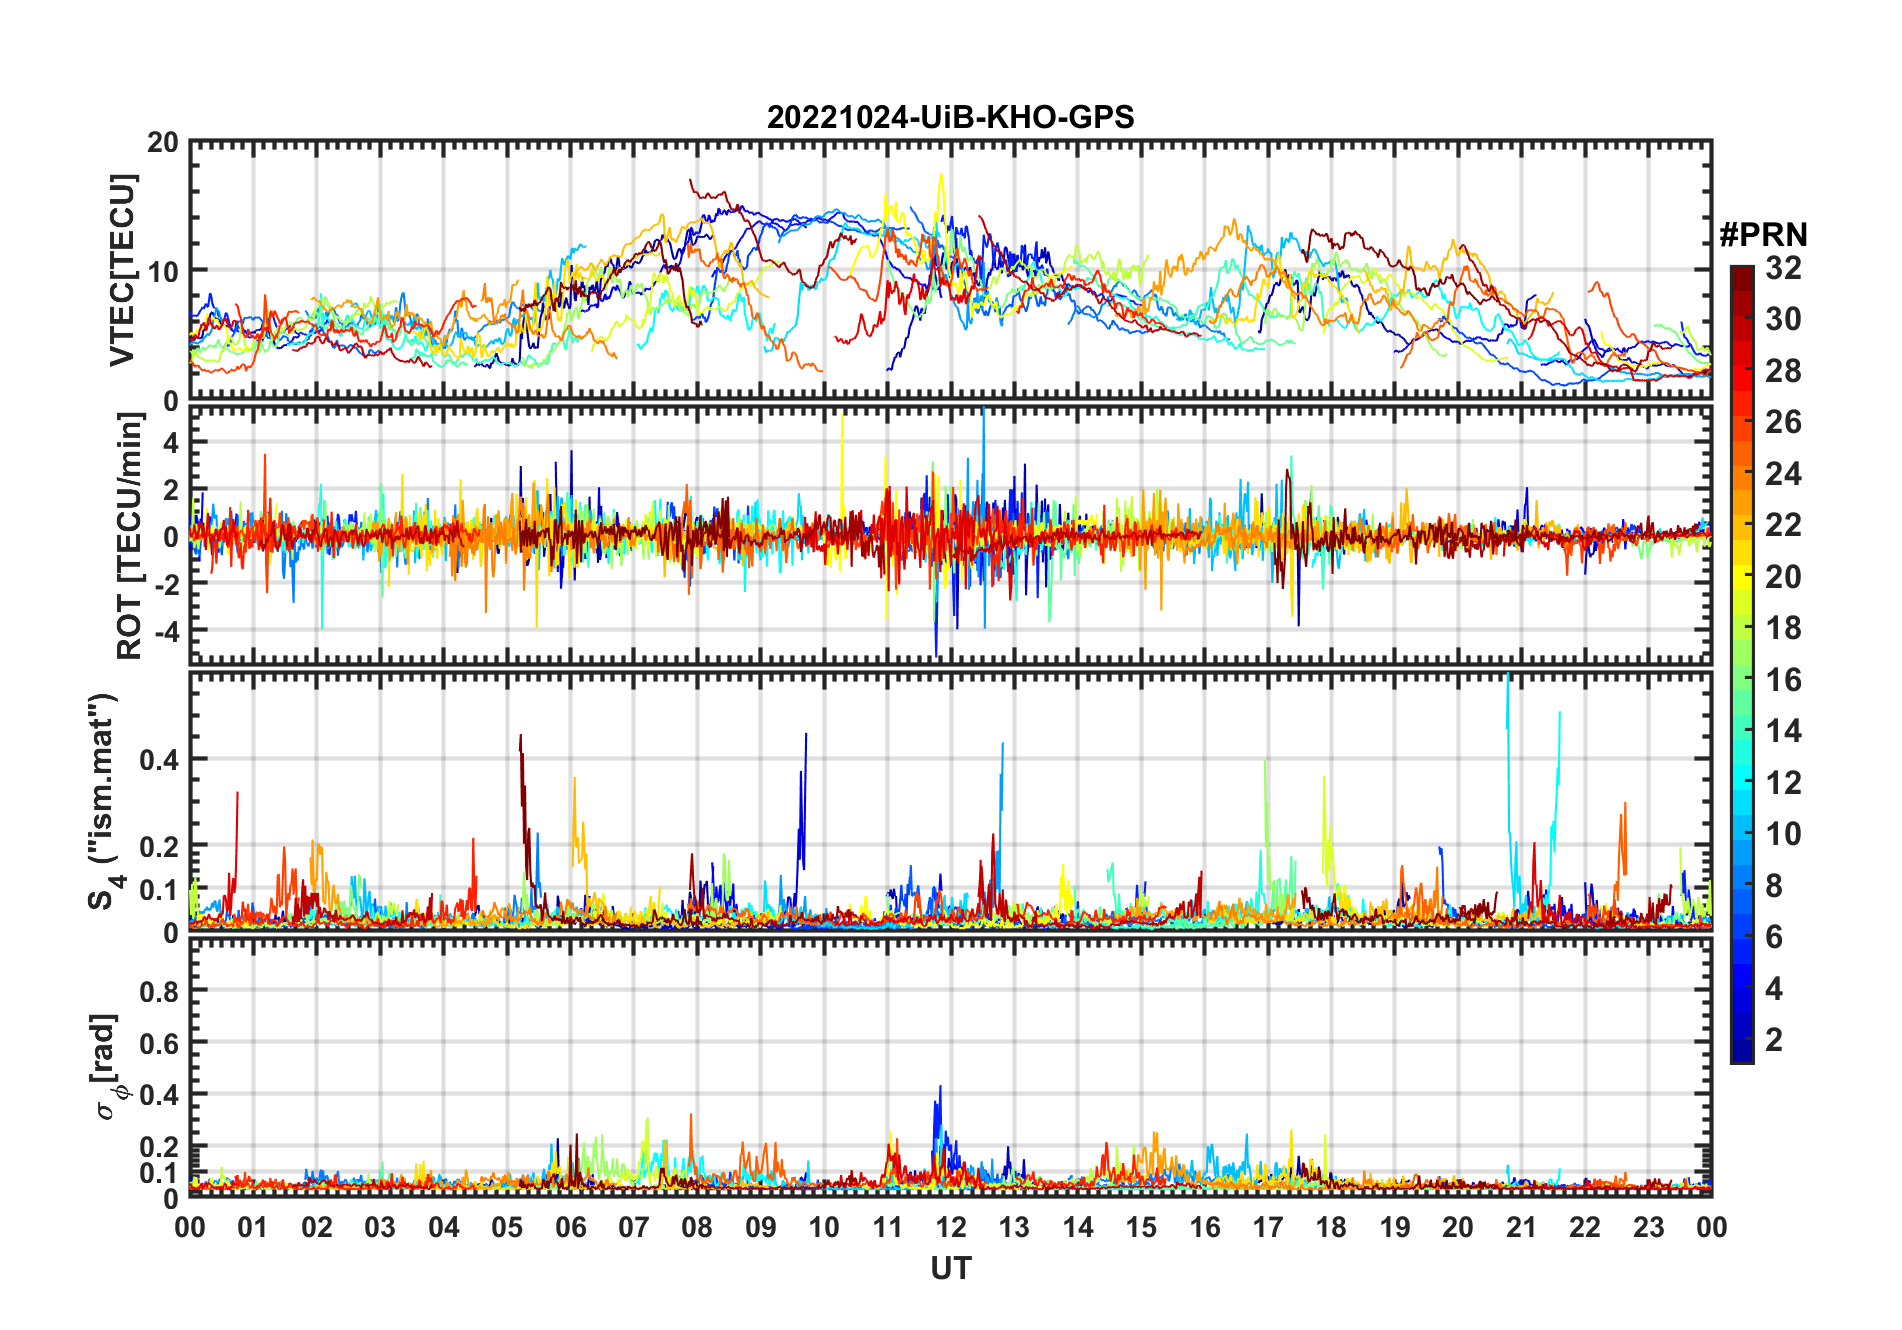Click colorbar tick label 24

(1783, 473)
